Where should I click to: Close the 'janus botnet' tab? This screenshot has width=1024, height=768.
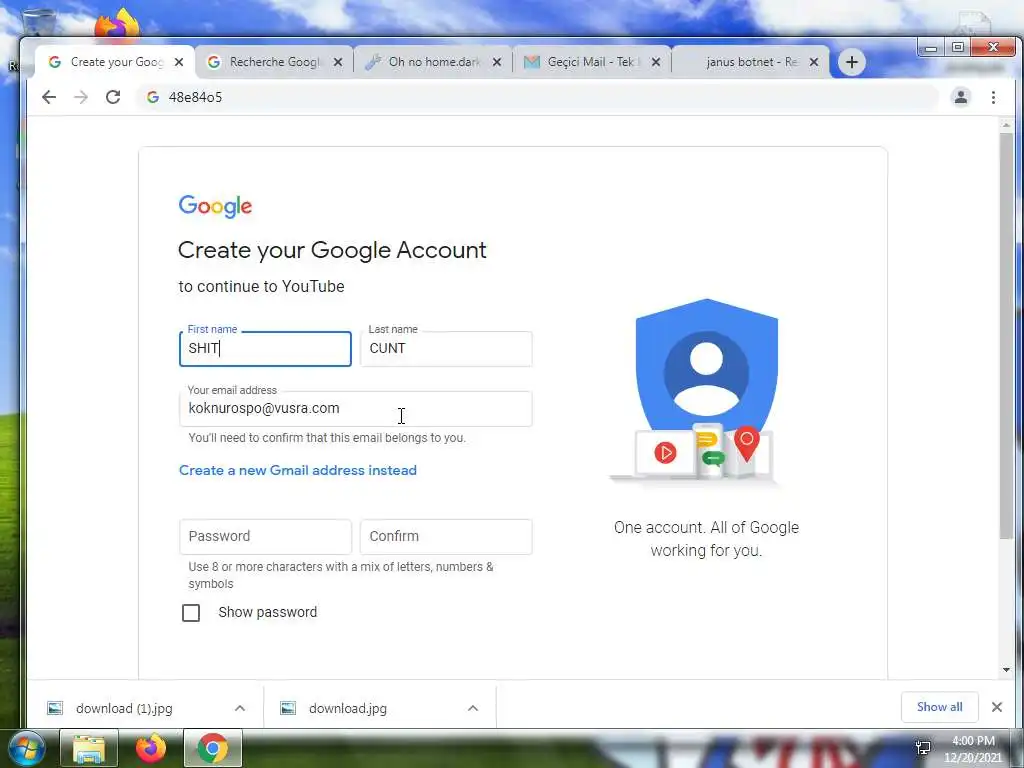point(814,62)
